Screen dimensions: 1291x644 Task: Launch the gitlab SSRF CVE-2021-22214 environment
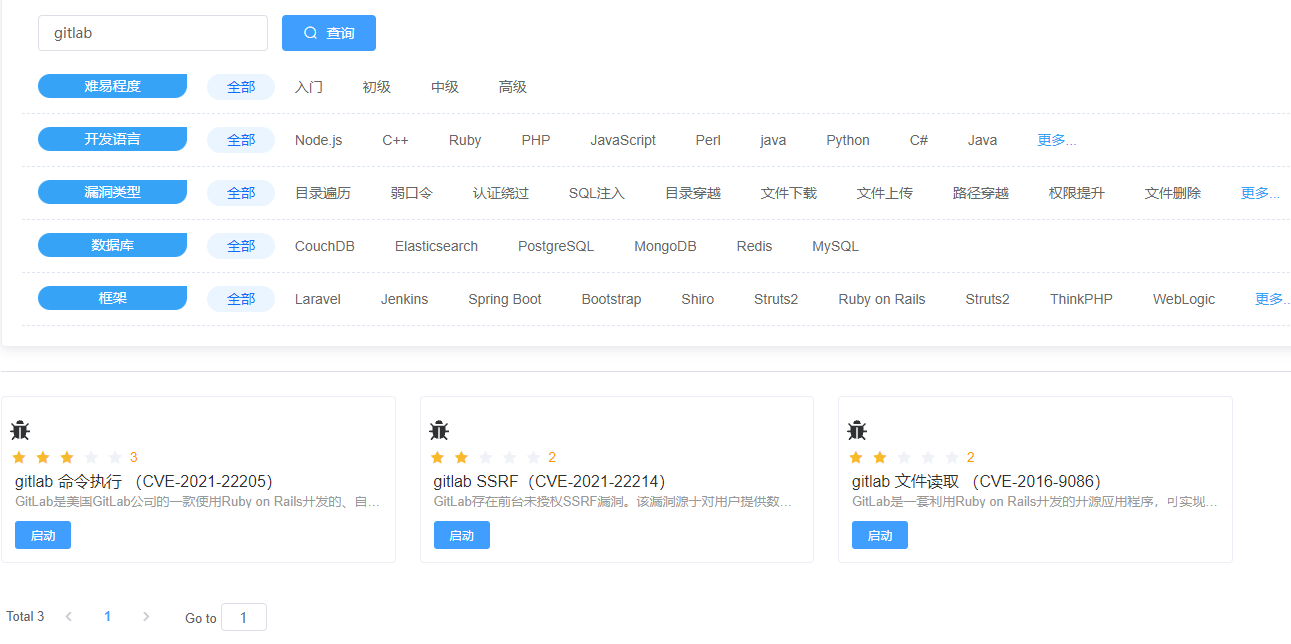(462, 535)
